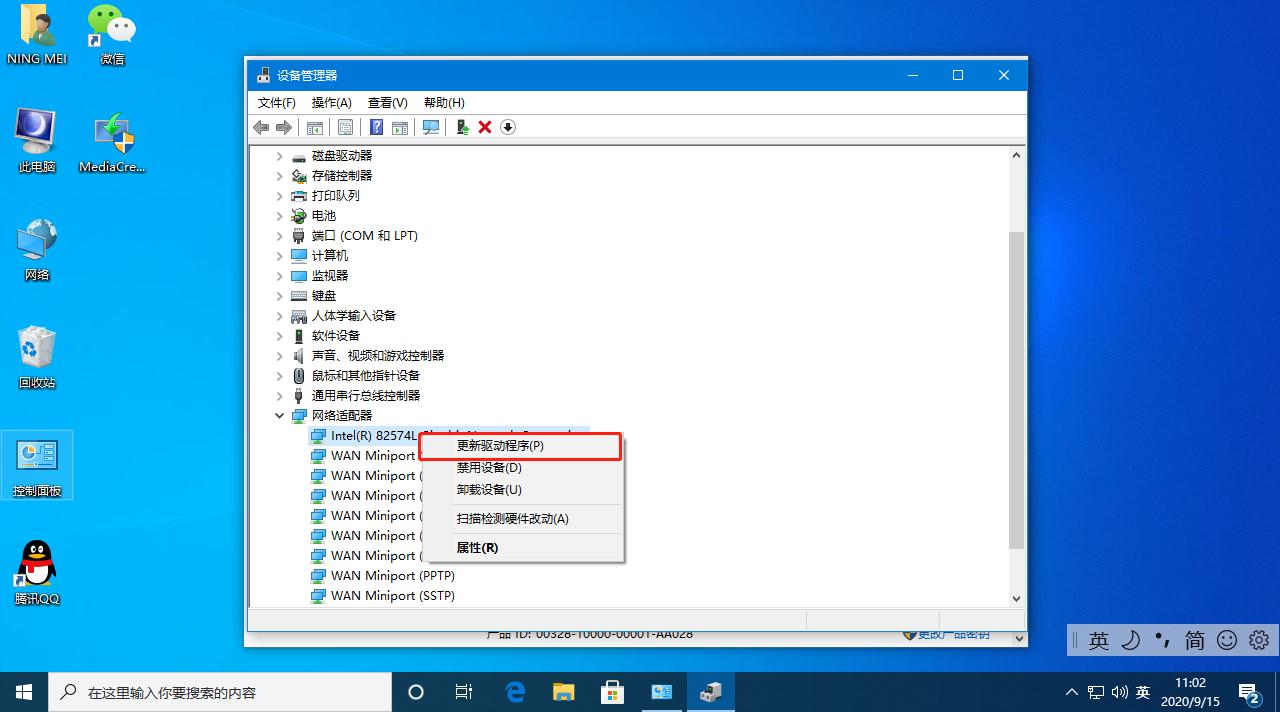Image resolution: width=1280 pixels, height=712 pixels.
Task: Open the Help icon on the toolbar
Action: point(375,127)
